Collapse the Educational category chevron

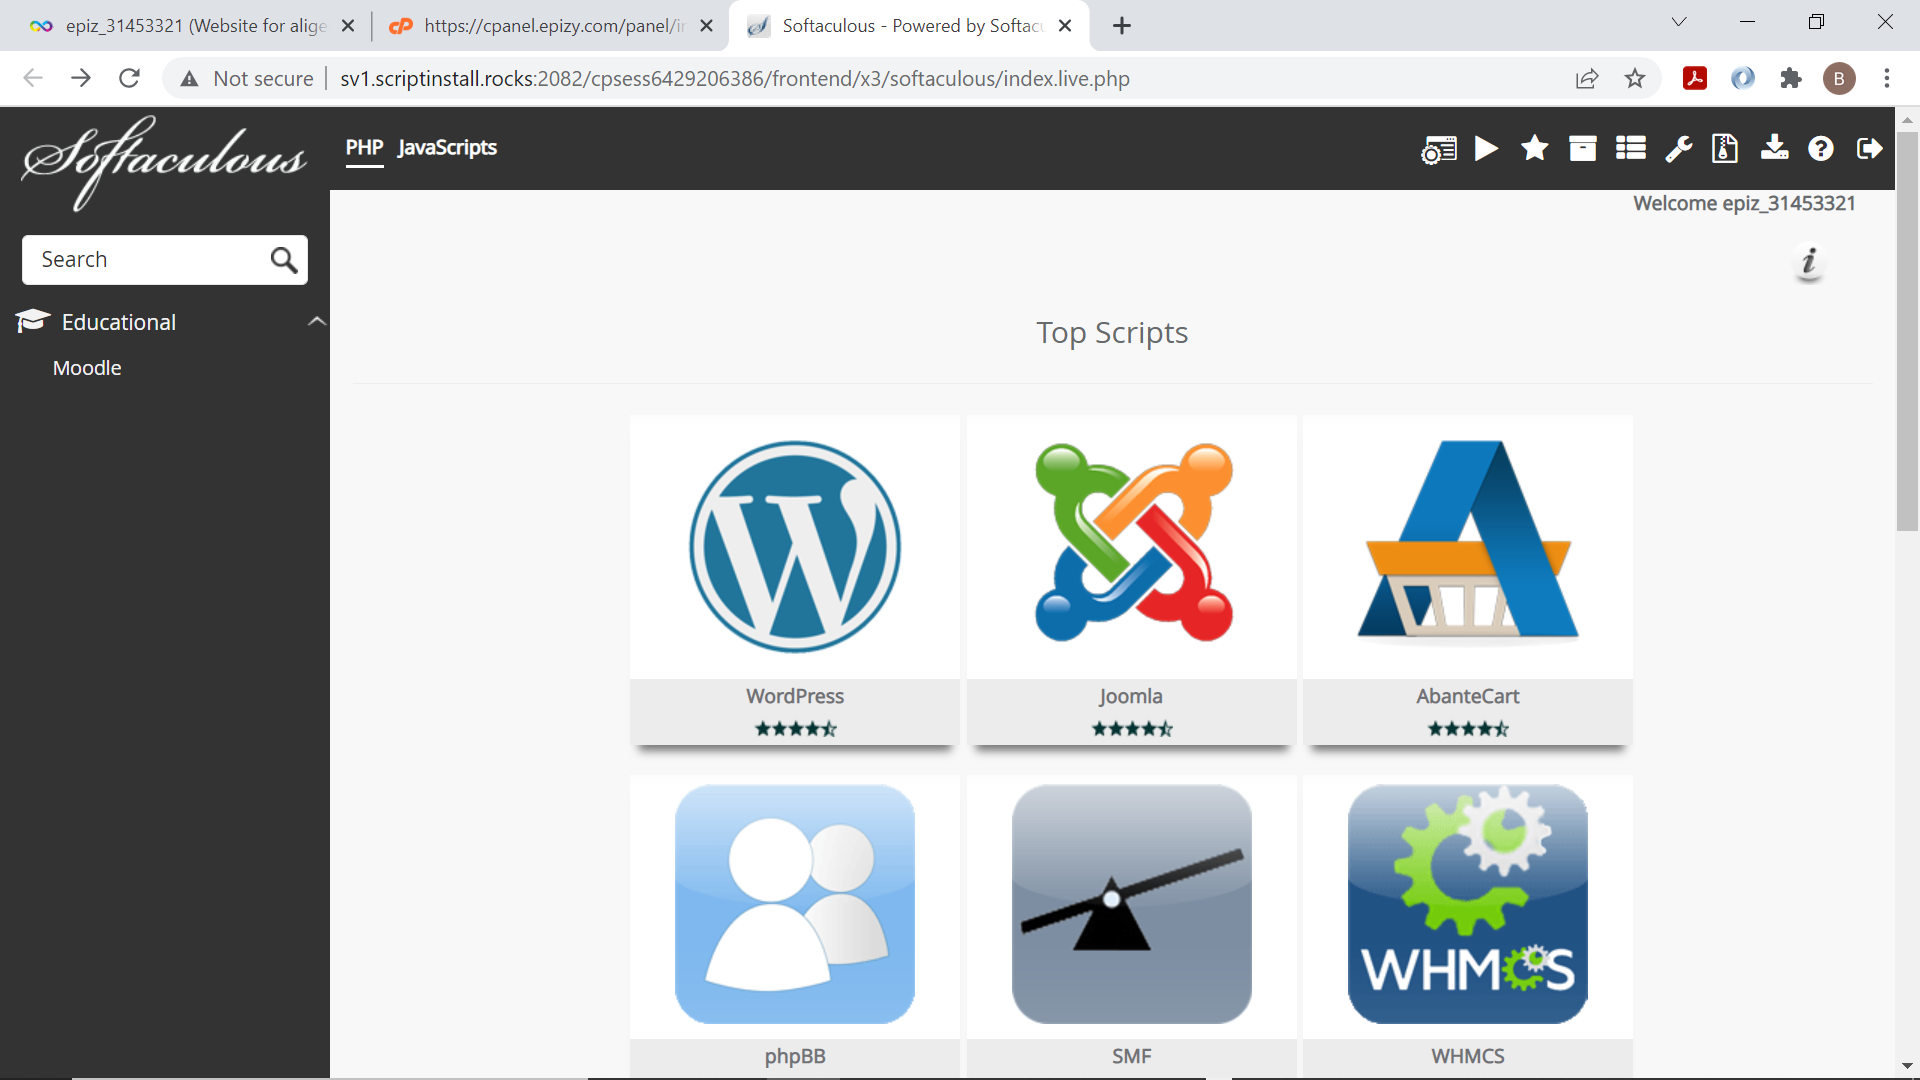(317, 321)
